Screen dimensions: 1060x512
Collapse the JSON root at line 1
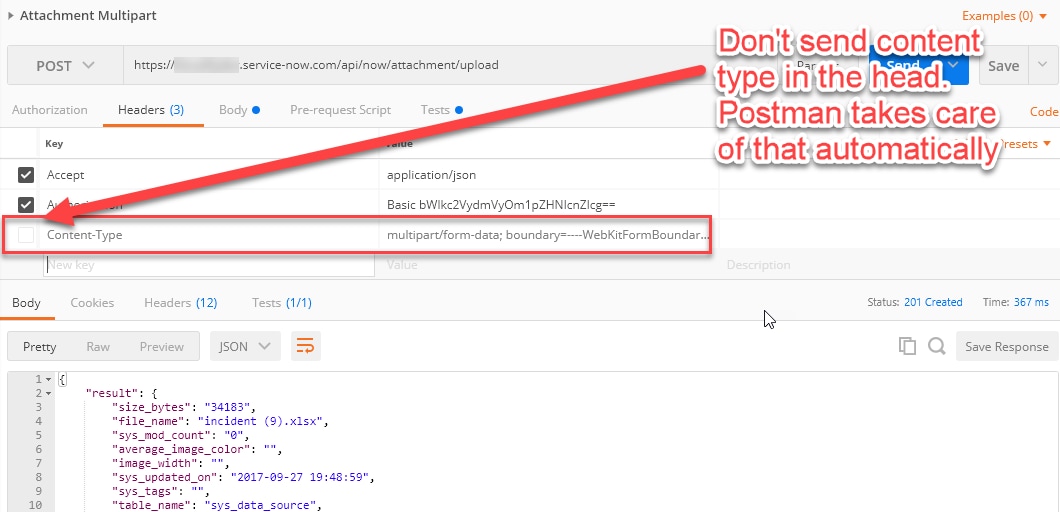click(48, 379)
